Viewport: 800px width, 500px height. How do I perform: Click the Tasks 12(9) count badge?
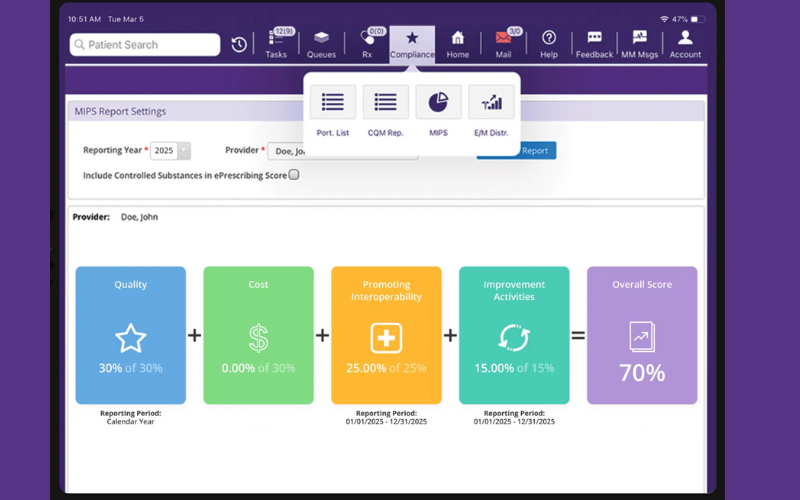point(284,32)
